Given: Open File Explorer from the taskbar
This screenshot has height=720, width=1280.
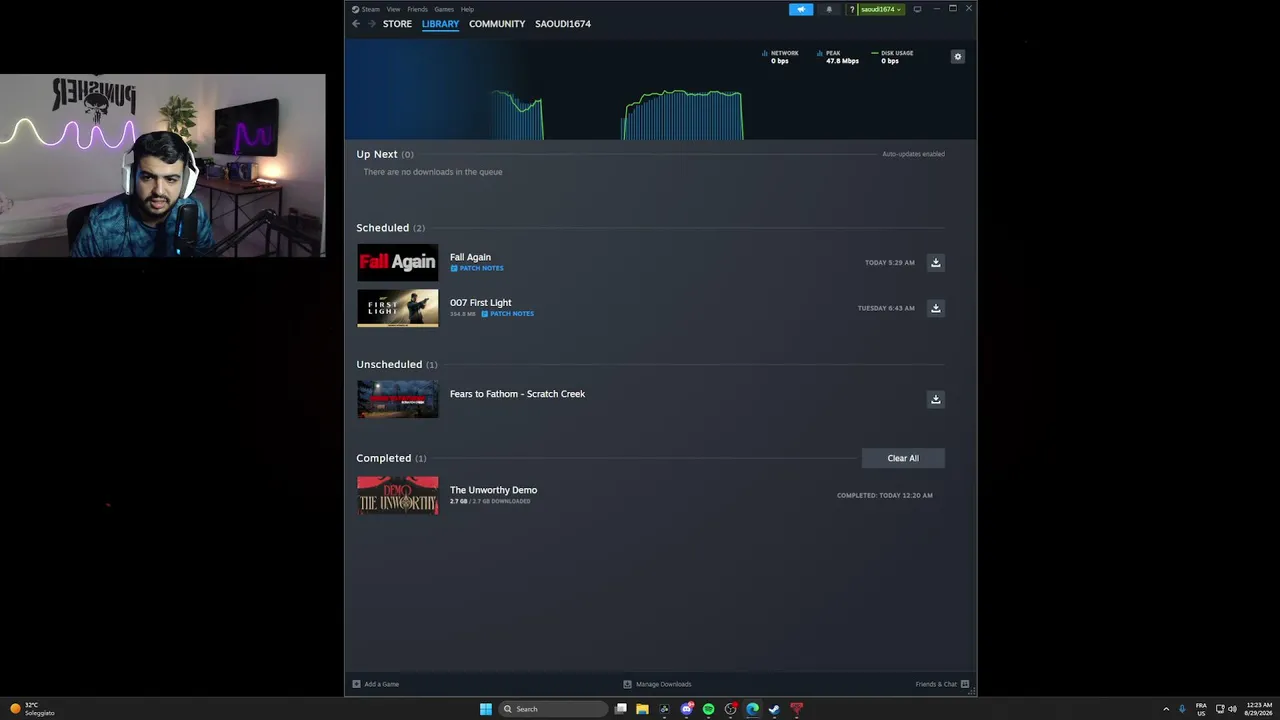Looking at the screenshot, I should [642, 709].
